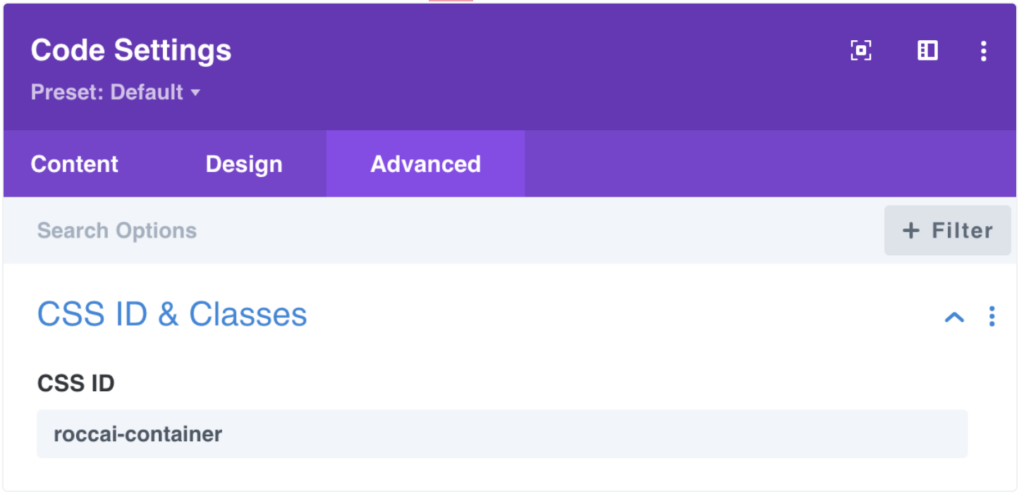Select the Advanced tab

[425, 164]
